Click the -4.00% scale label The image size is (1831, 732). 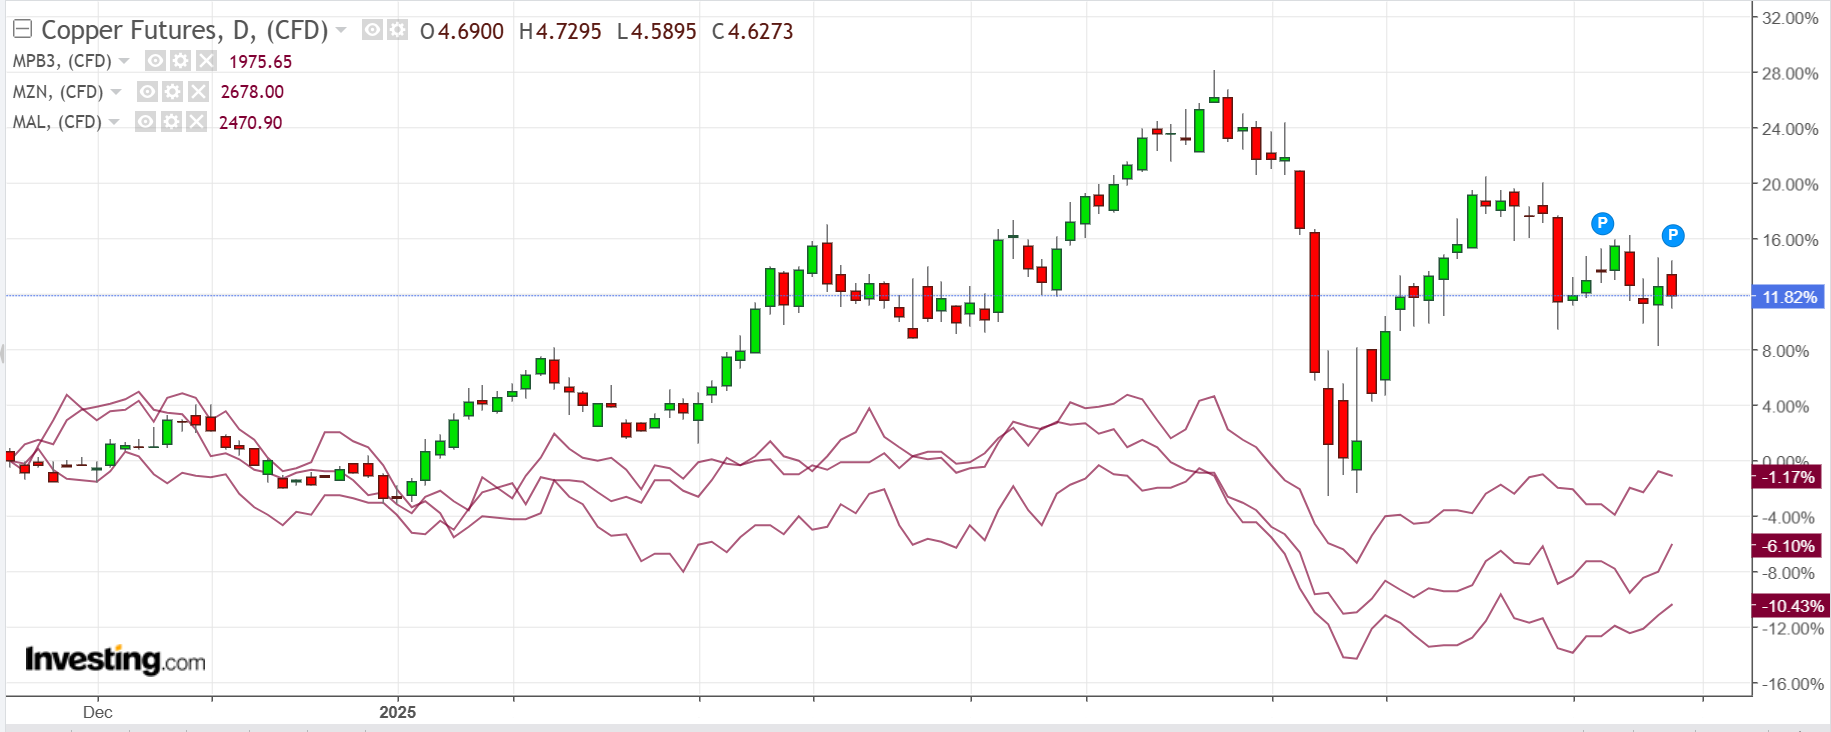[1788, 518]
